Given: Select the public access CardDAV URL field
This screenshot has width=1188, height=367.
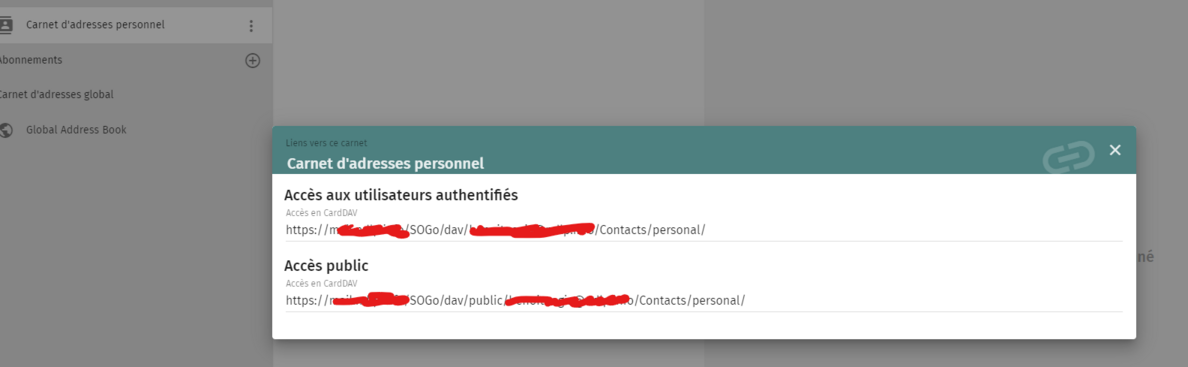Looking at the screenshot, I should [704, 300].
